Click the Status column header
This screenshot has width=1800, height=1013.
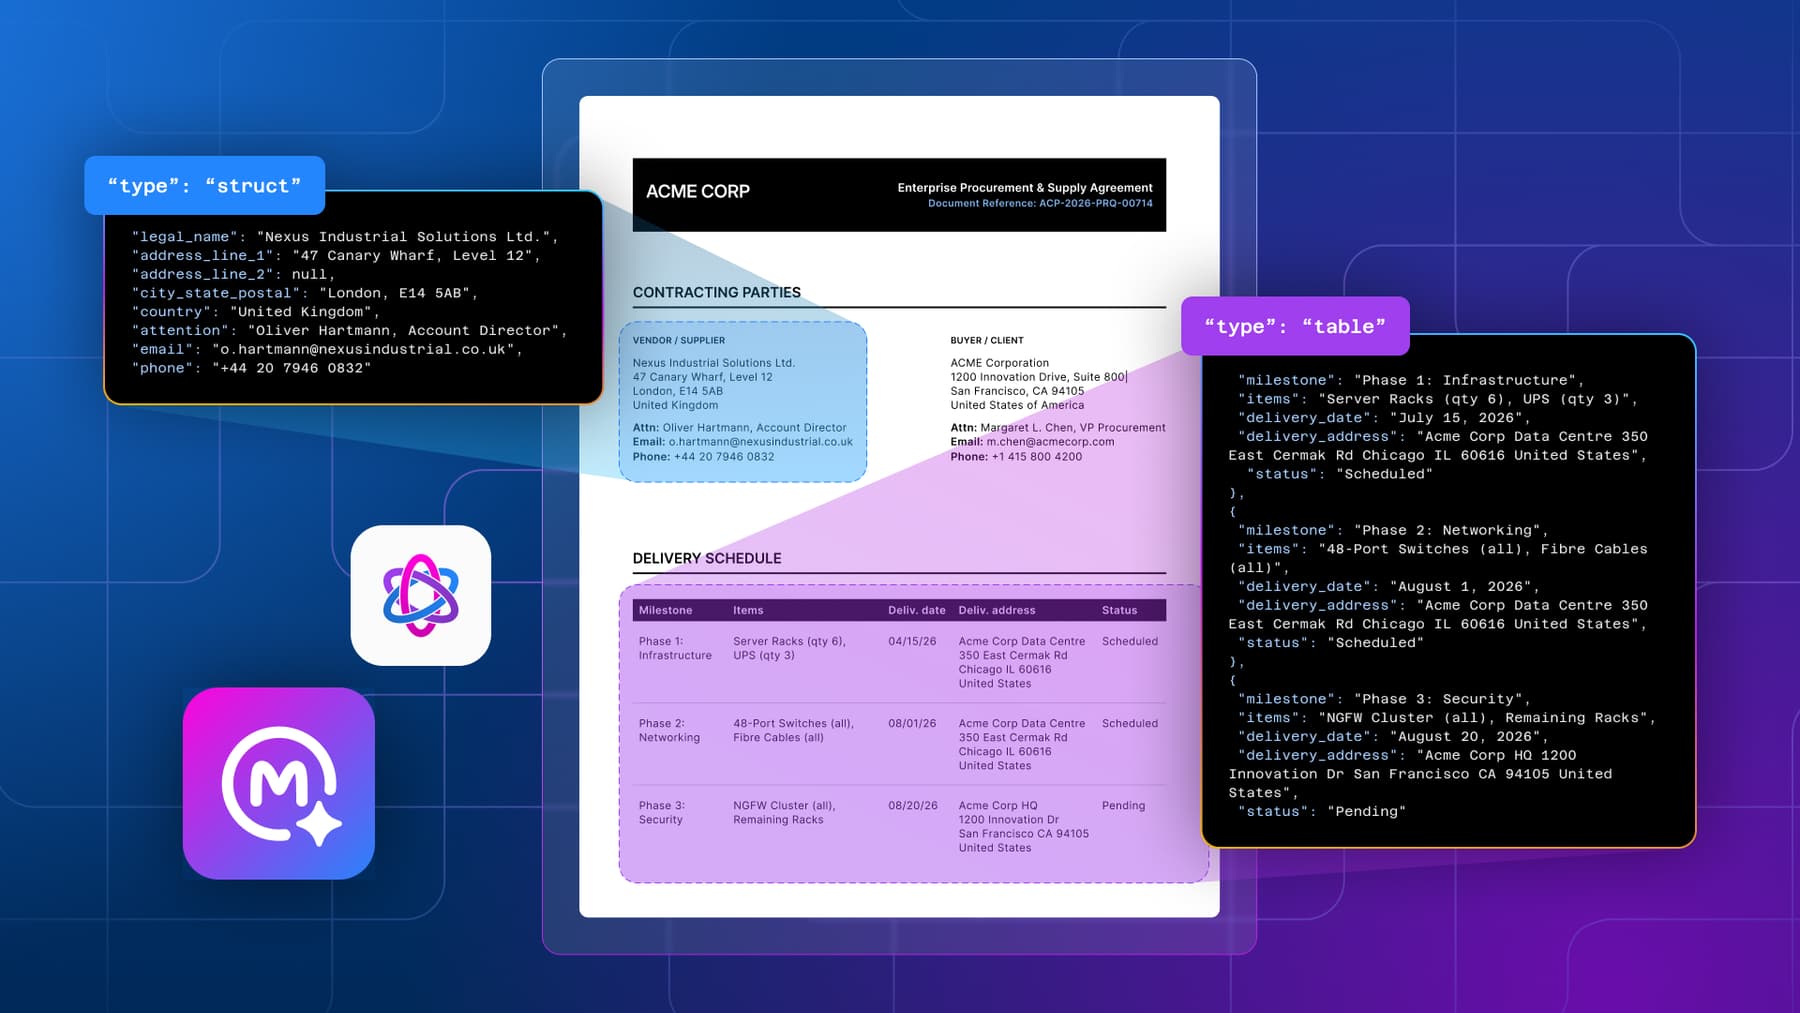pyautogui.click(x=1120, y=610)
